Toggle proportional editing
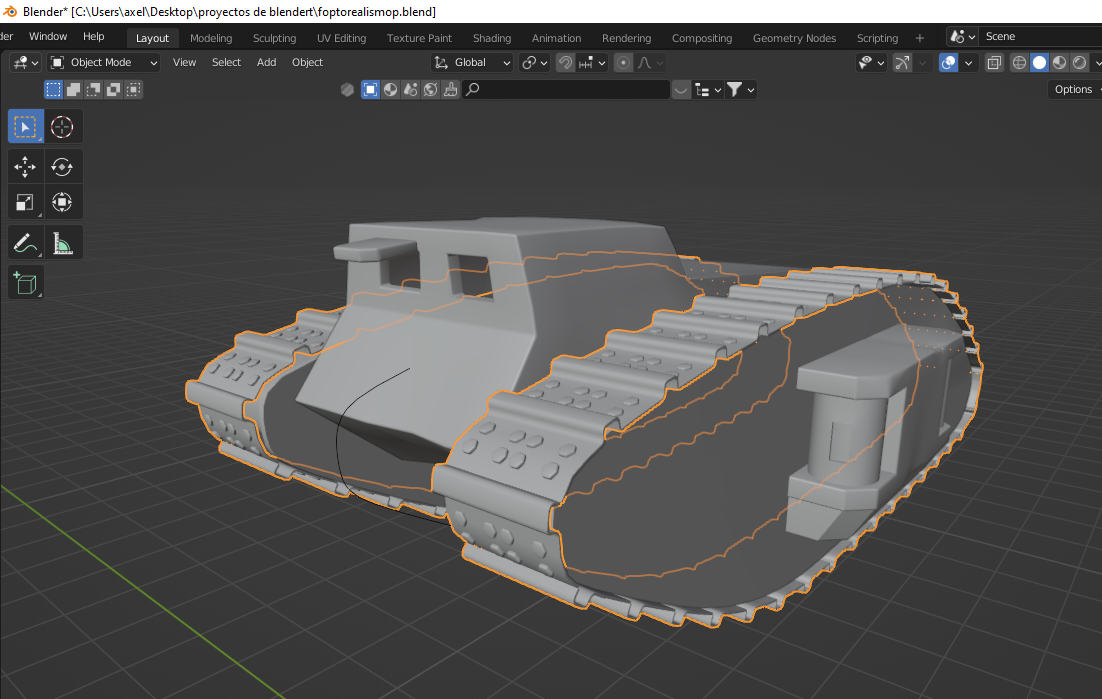Screen dimensions: 1102x699 [623, 63]
